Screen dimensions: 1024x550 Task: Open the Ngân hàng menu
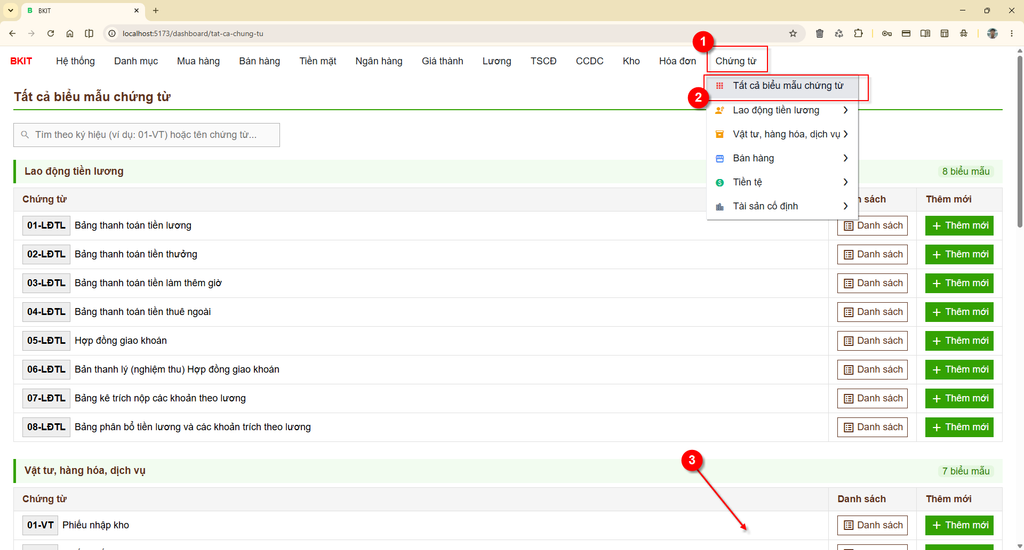379,61
